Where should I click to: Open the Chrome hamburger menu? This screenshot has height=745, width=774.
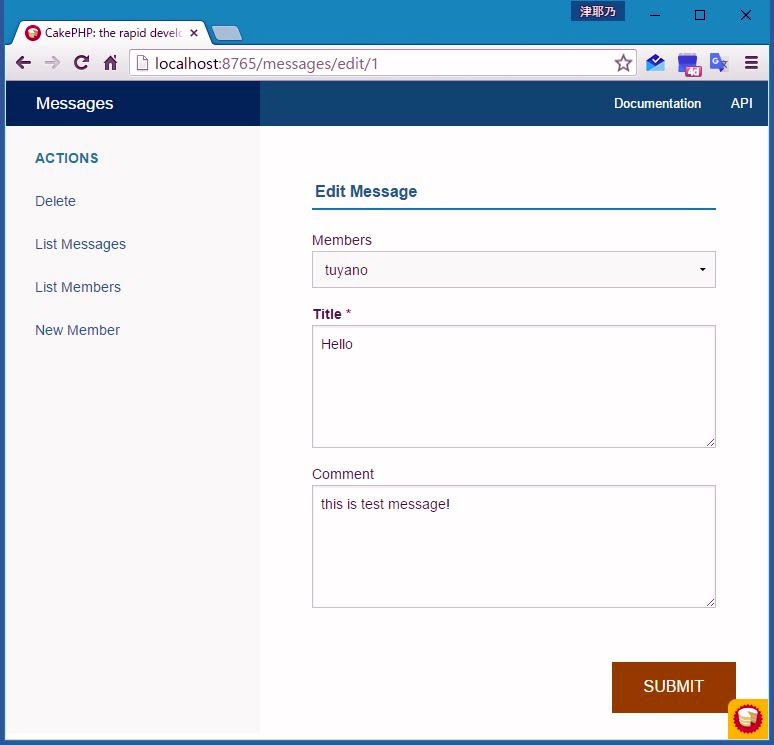click(x=751, y=63)
